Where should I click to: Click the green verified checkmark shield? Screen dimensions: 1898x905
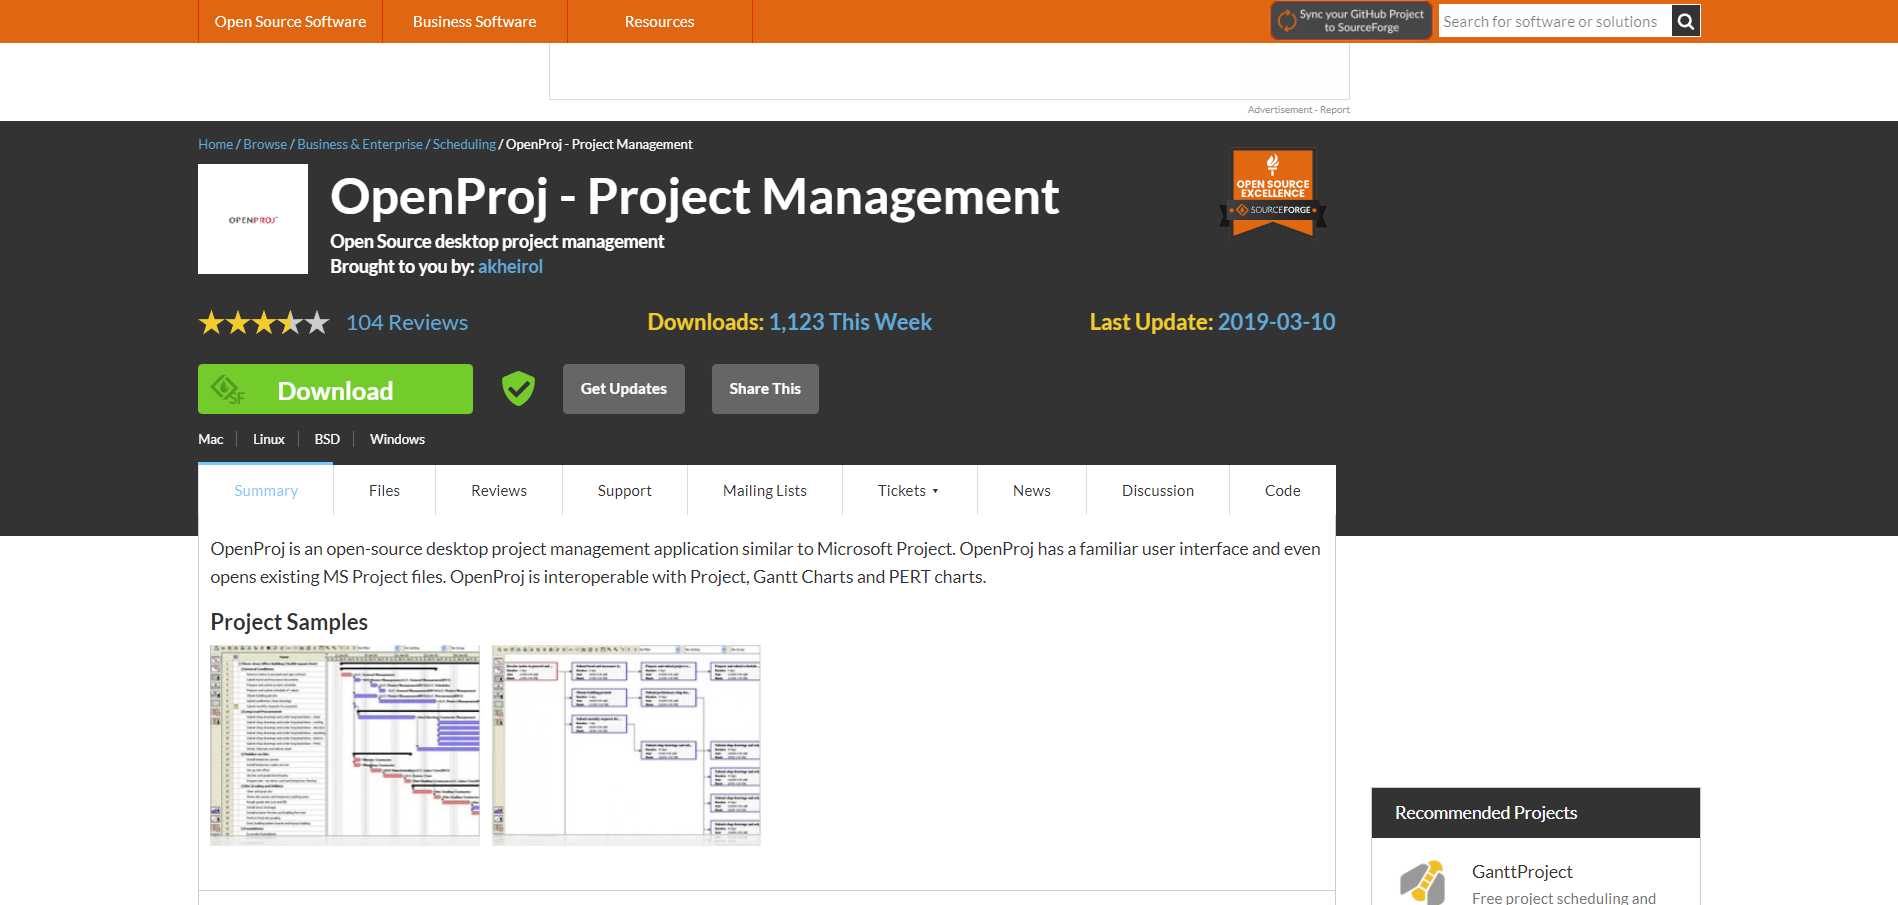(x=517, y=388)
